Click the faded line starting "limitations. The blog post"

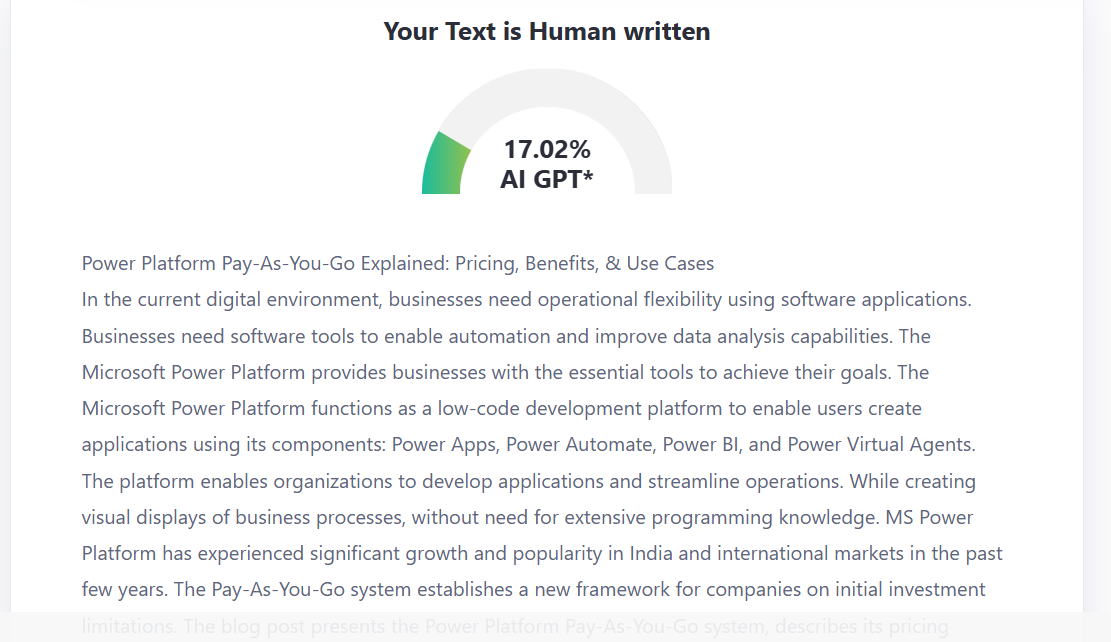[x=514, y=626]
